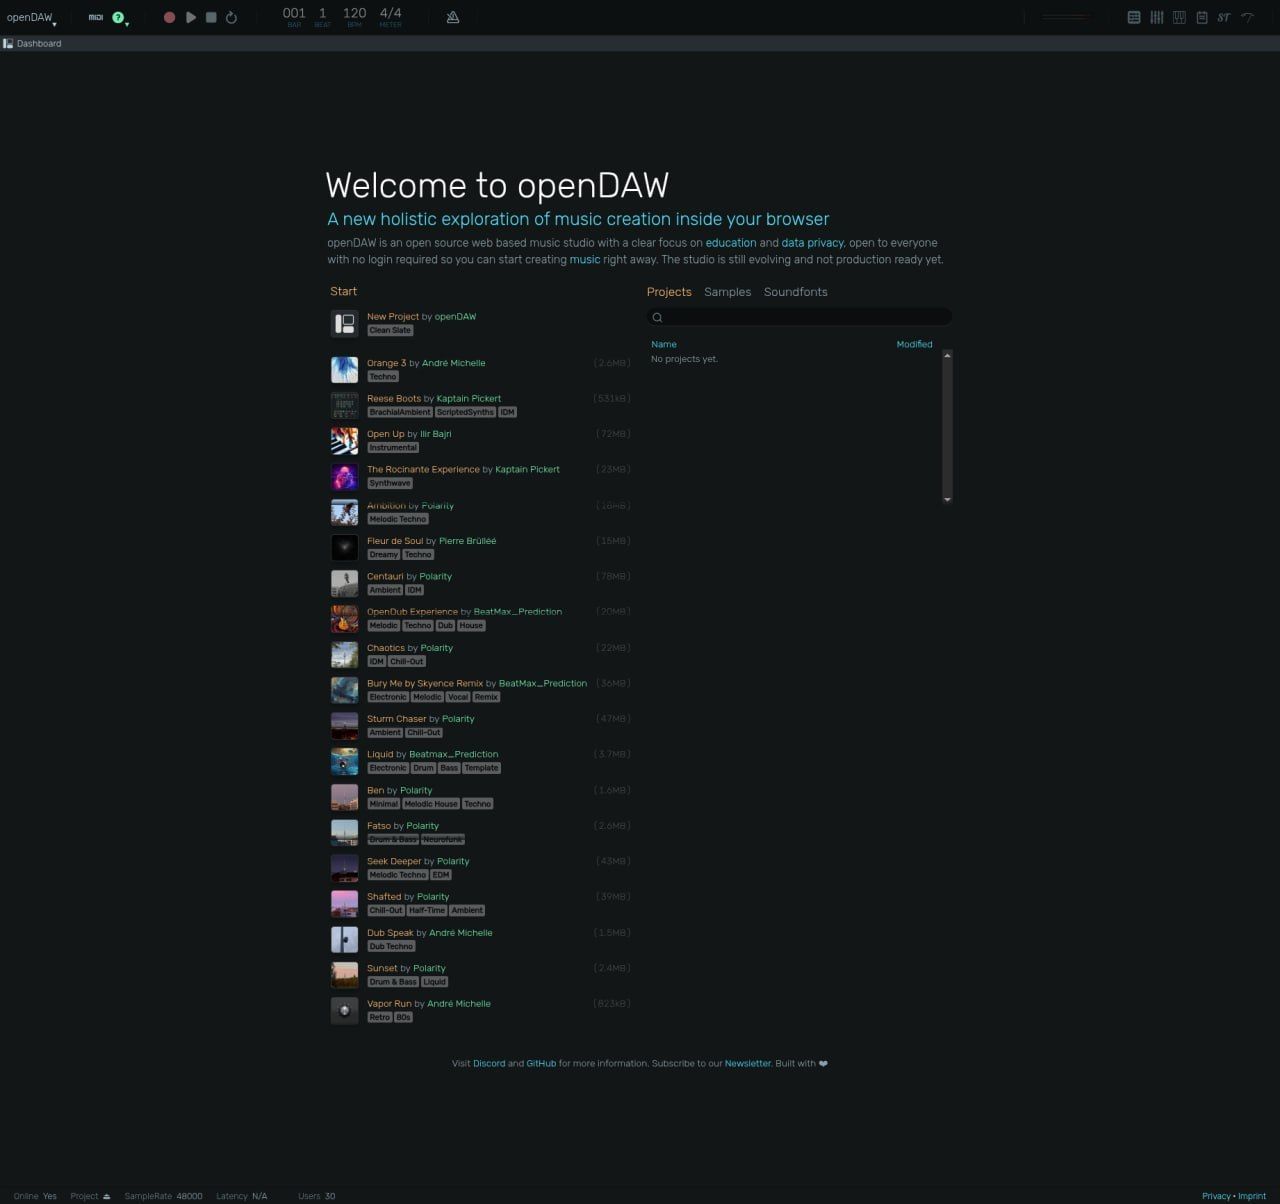Click the ST icon in the toolbar
The height and width of the screenshot is (1204, 1280).
click(x=1224, y=17)
